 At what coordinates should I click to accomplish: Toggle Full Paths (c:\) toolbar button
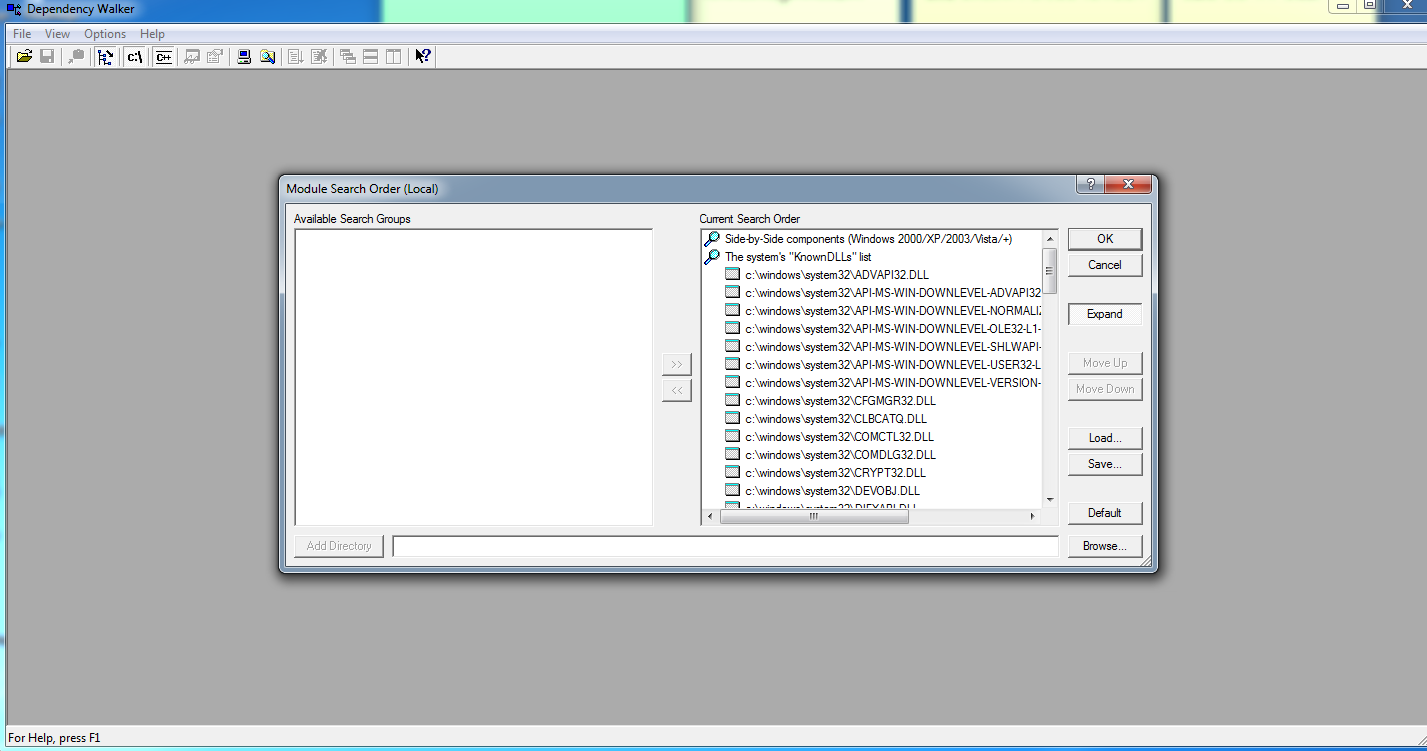pyautogui.click(x=134, y=57)
